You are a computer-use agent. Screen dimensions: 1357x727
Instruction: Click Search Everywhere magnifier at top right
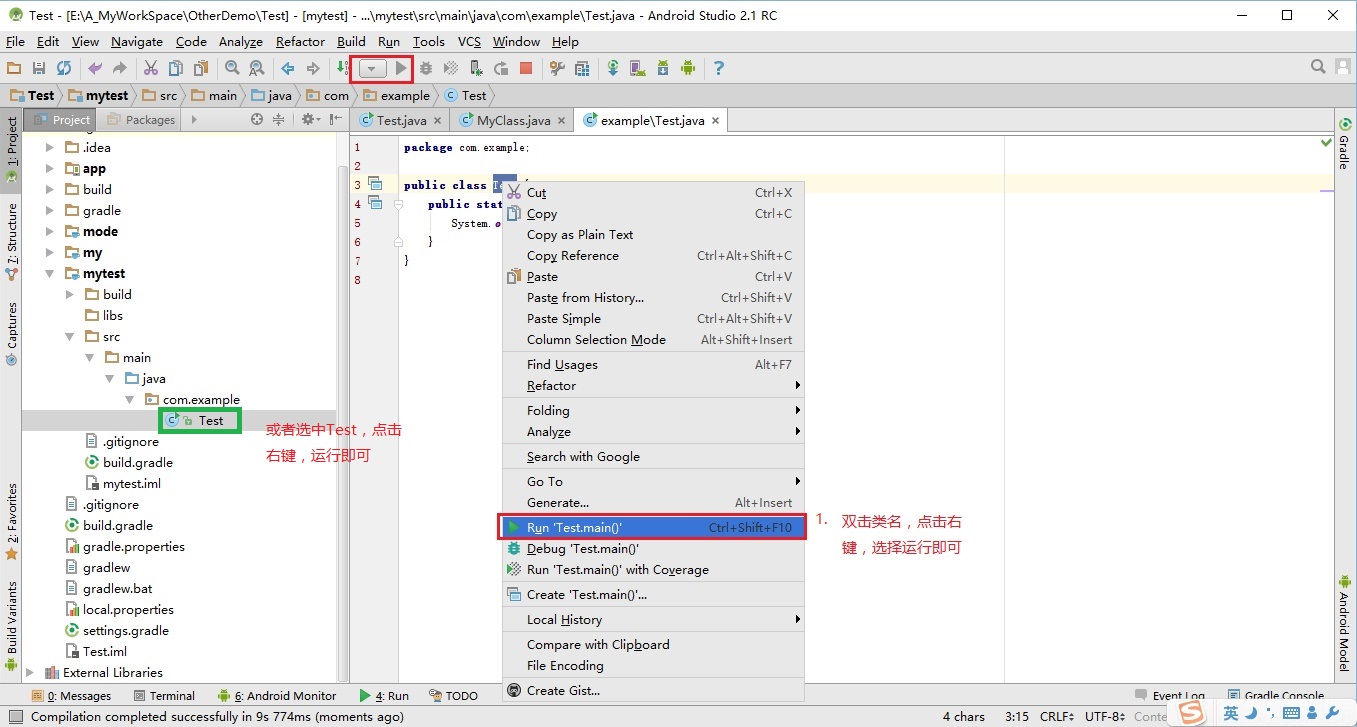[x=1319, y=67]
